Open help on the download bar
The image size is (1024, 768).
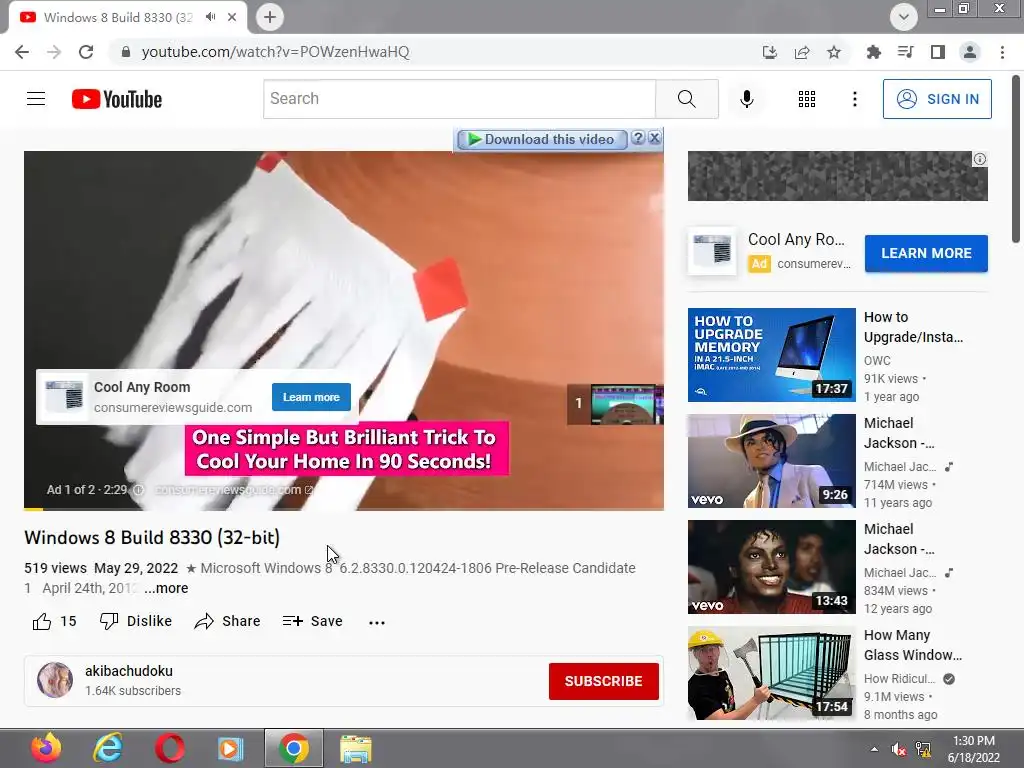tap(638, 138)
